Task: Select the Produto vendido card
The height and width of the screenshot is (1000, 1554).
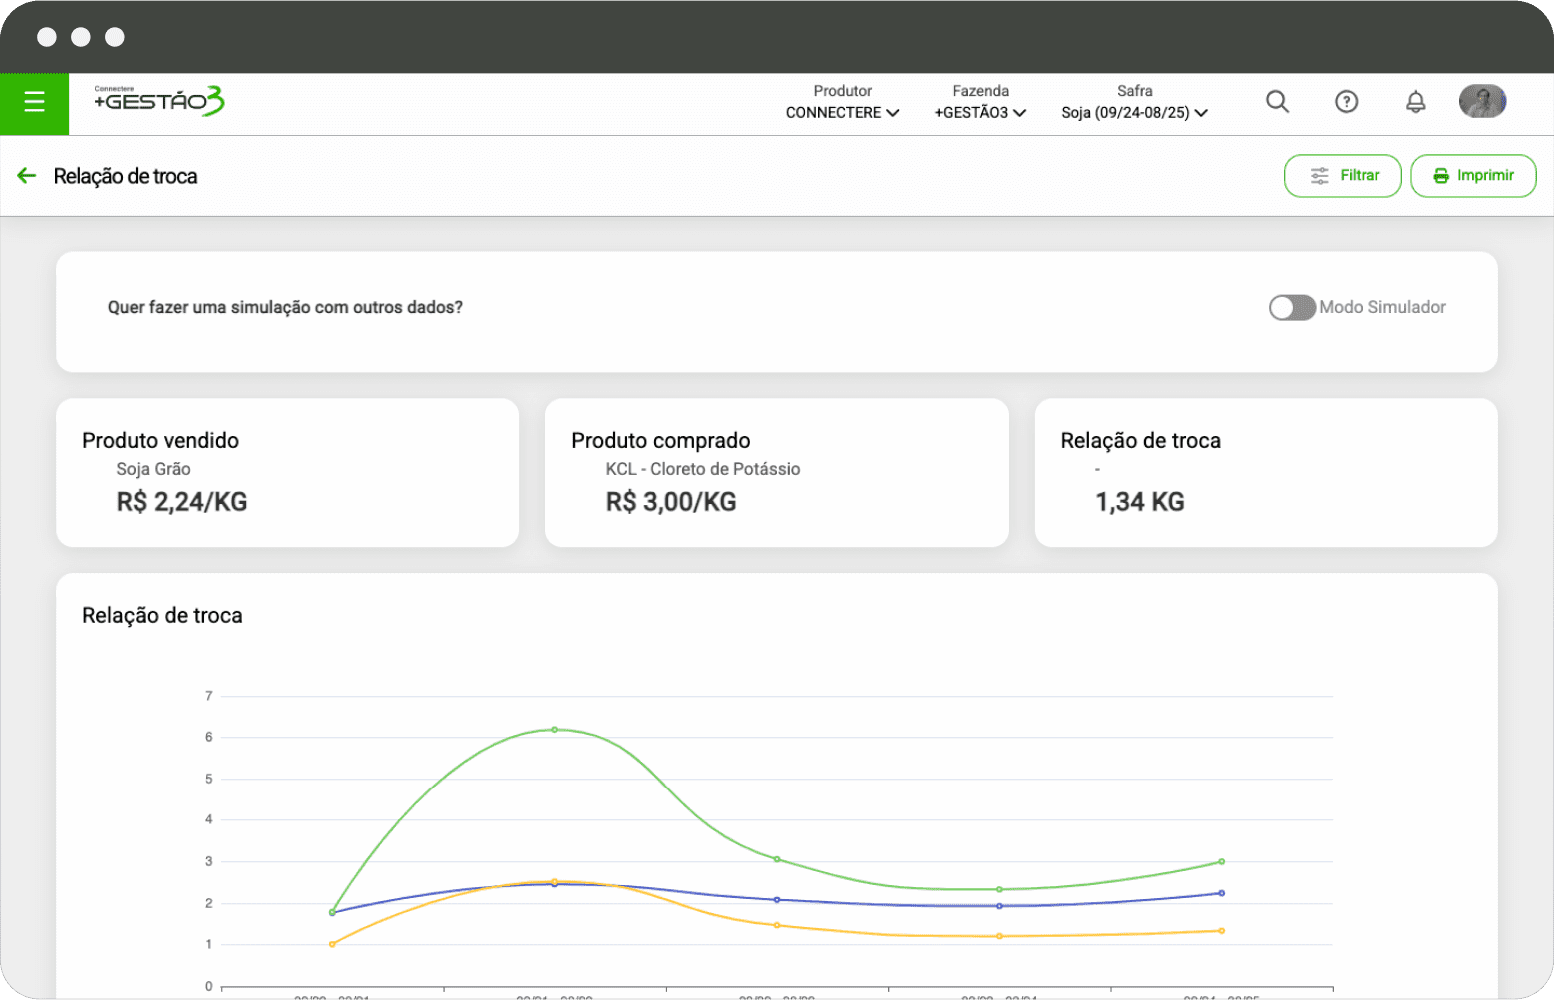Action: coord(287,473)
